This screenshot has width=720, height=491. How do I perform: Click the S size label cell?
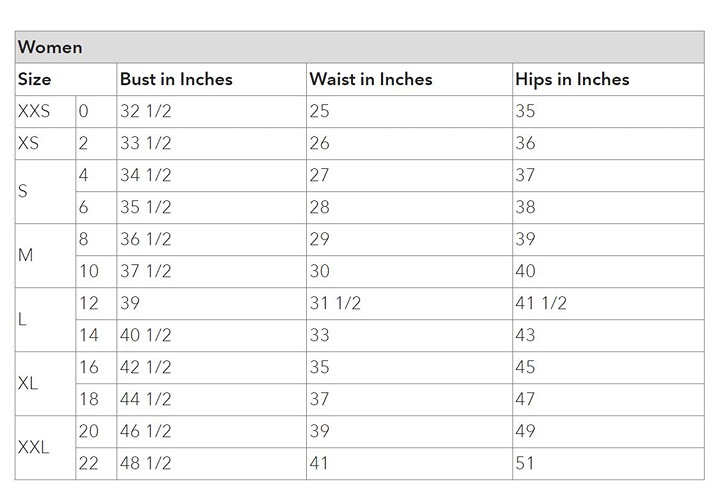point(45,192)
